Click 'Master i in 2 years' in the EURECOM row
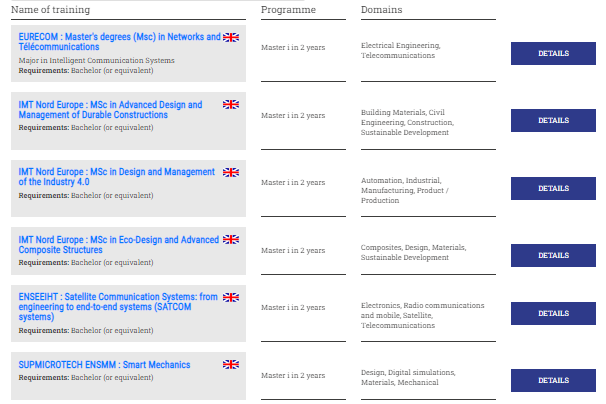 293,48
